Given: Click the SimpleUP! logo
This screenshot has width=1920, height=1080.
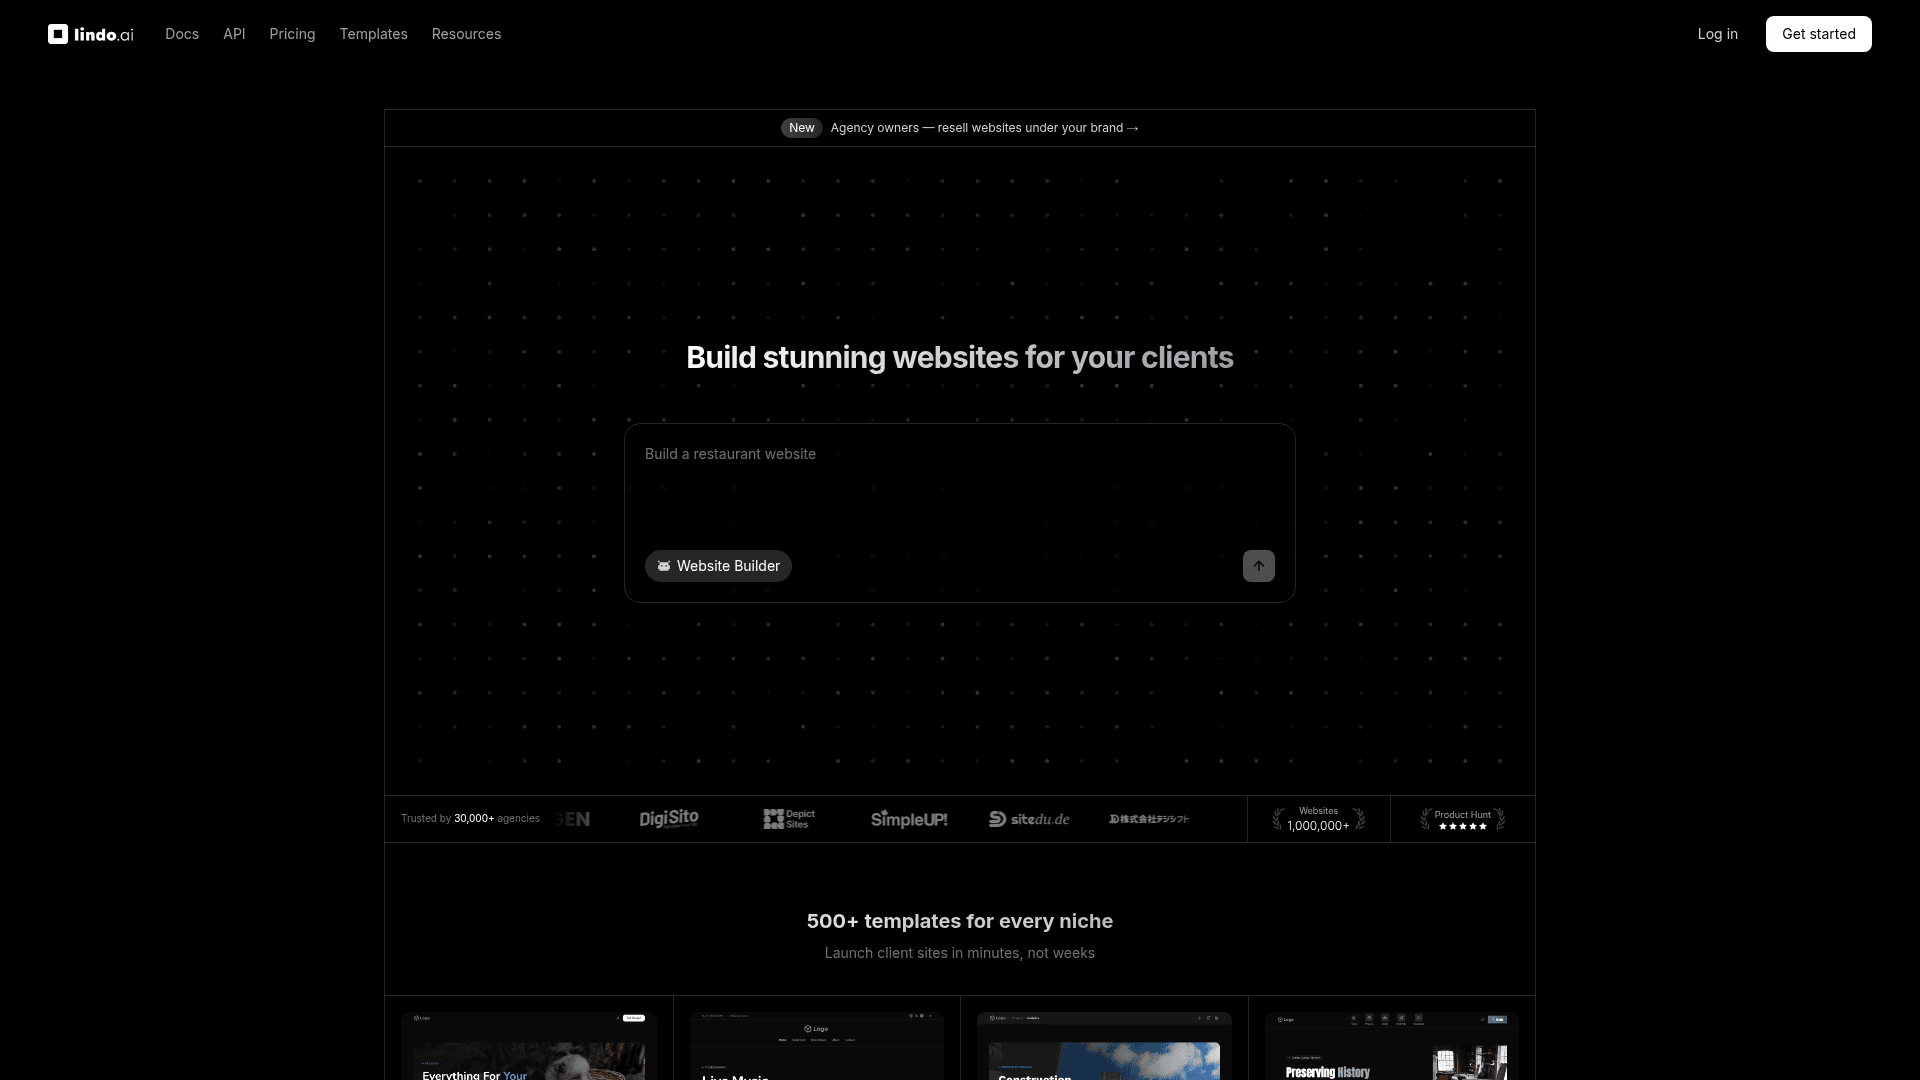Looking at the screenshot, I should [908, 819].
